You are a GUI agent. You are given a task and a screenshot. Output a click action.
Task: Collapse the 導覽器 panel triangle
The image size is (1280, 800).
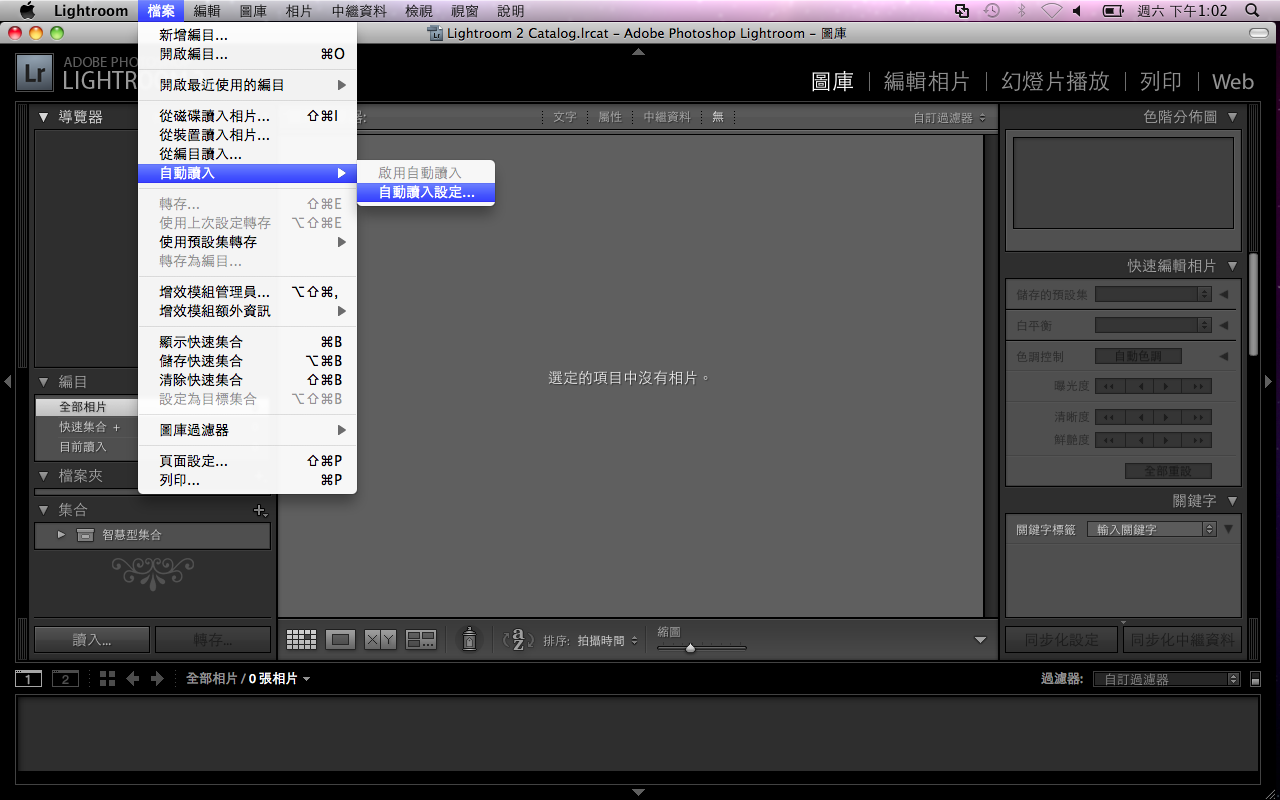[x=43, y=117]
